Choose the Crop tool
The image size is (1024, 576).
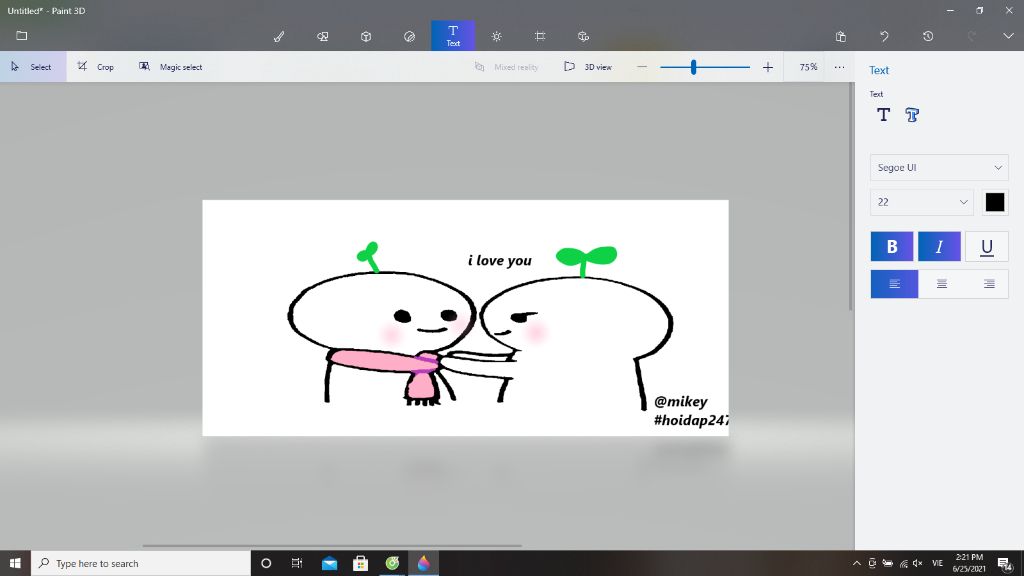coord(95,67)
